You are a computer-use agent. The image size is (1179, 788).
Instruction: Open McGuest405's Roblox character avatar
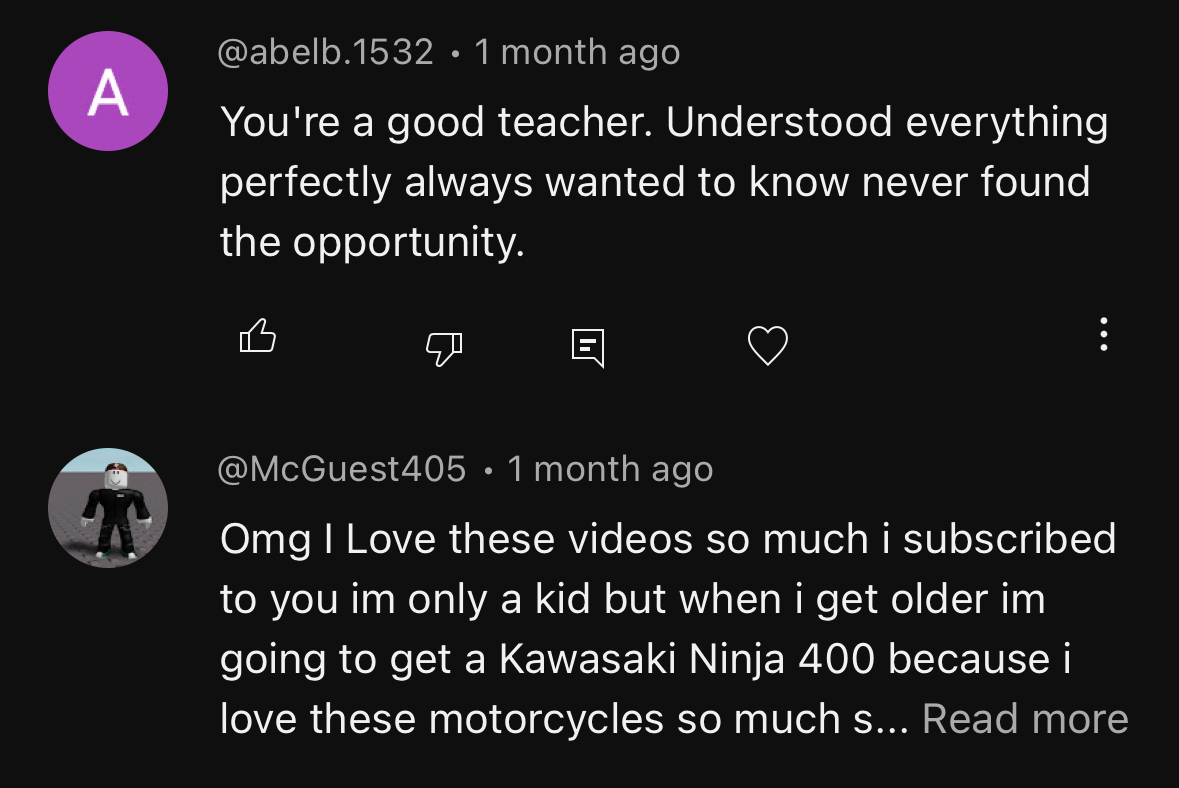click(x=108, y=508)
